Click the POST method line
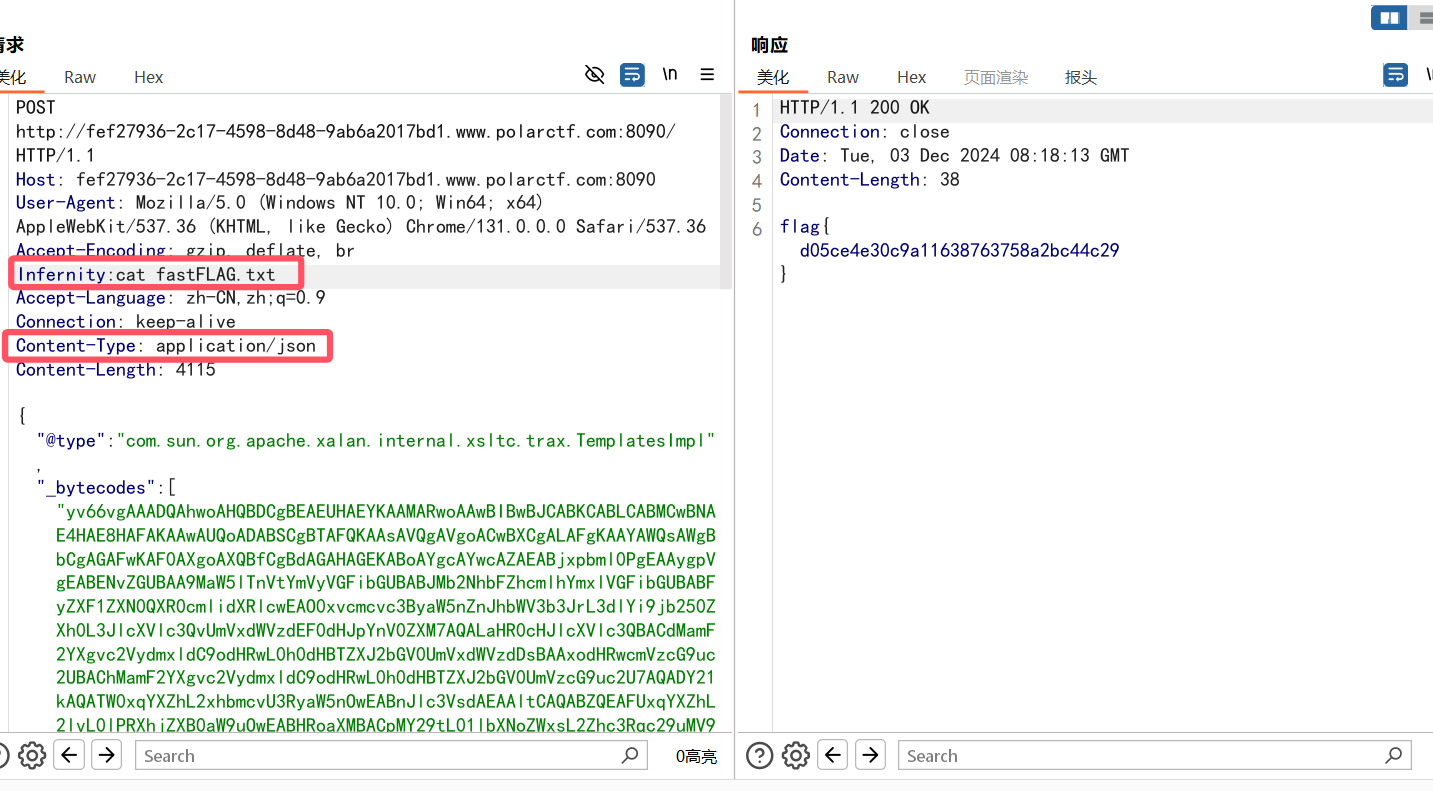This screenshot has width=1433, height=791. click(36, 108)
